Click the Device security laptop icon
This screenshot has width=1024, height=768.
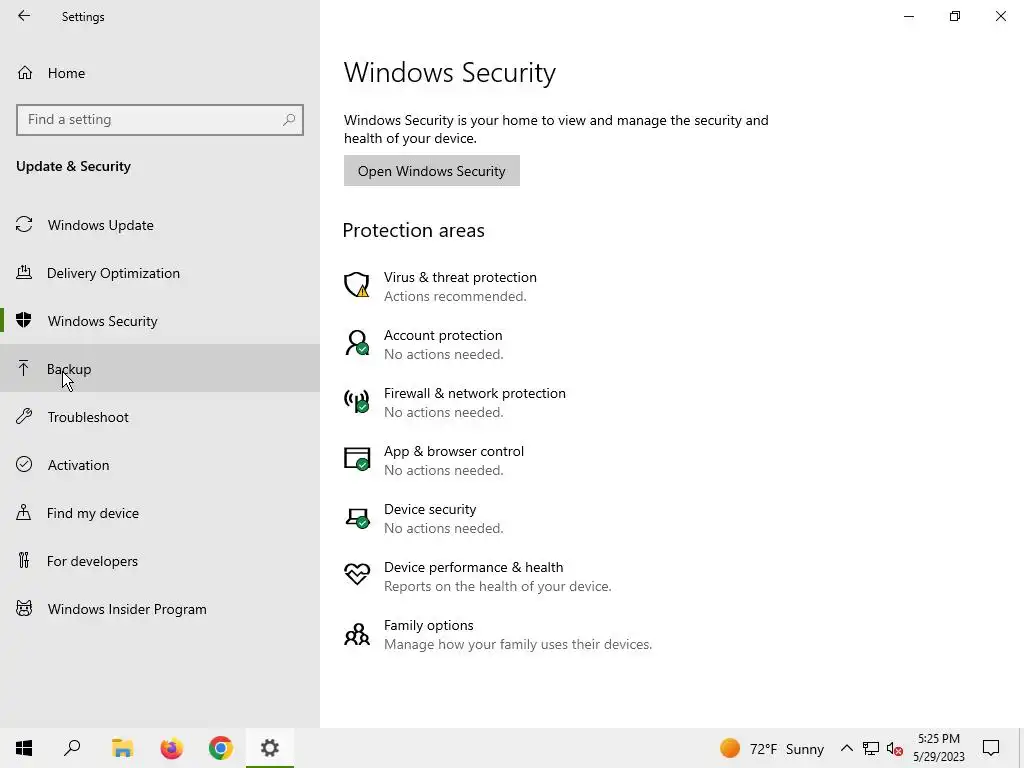pyautogui.click(x=357, y=518)
